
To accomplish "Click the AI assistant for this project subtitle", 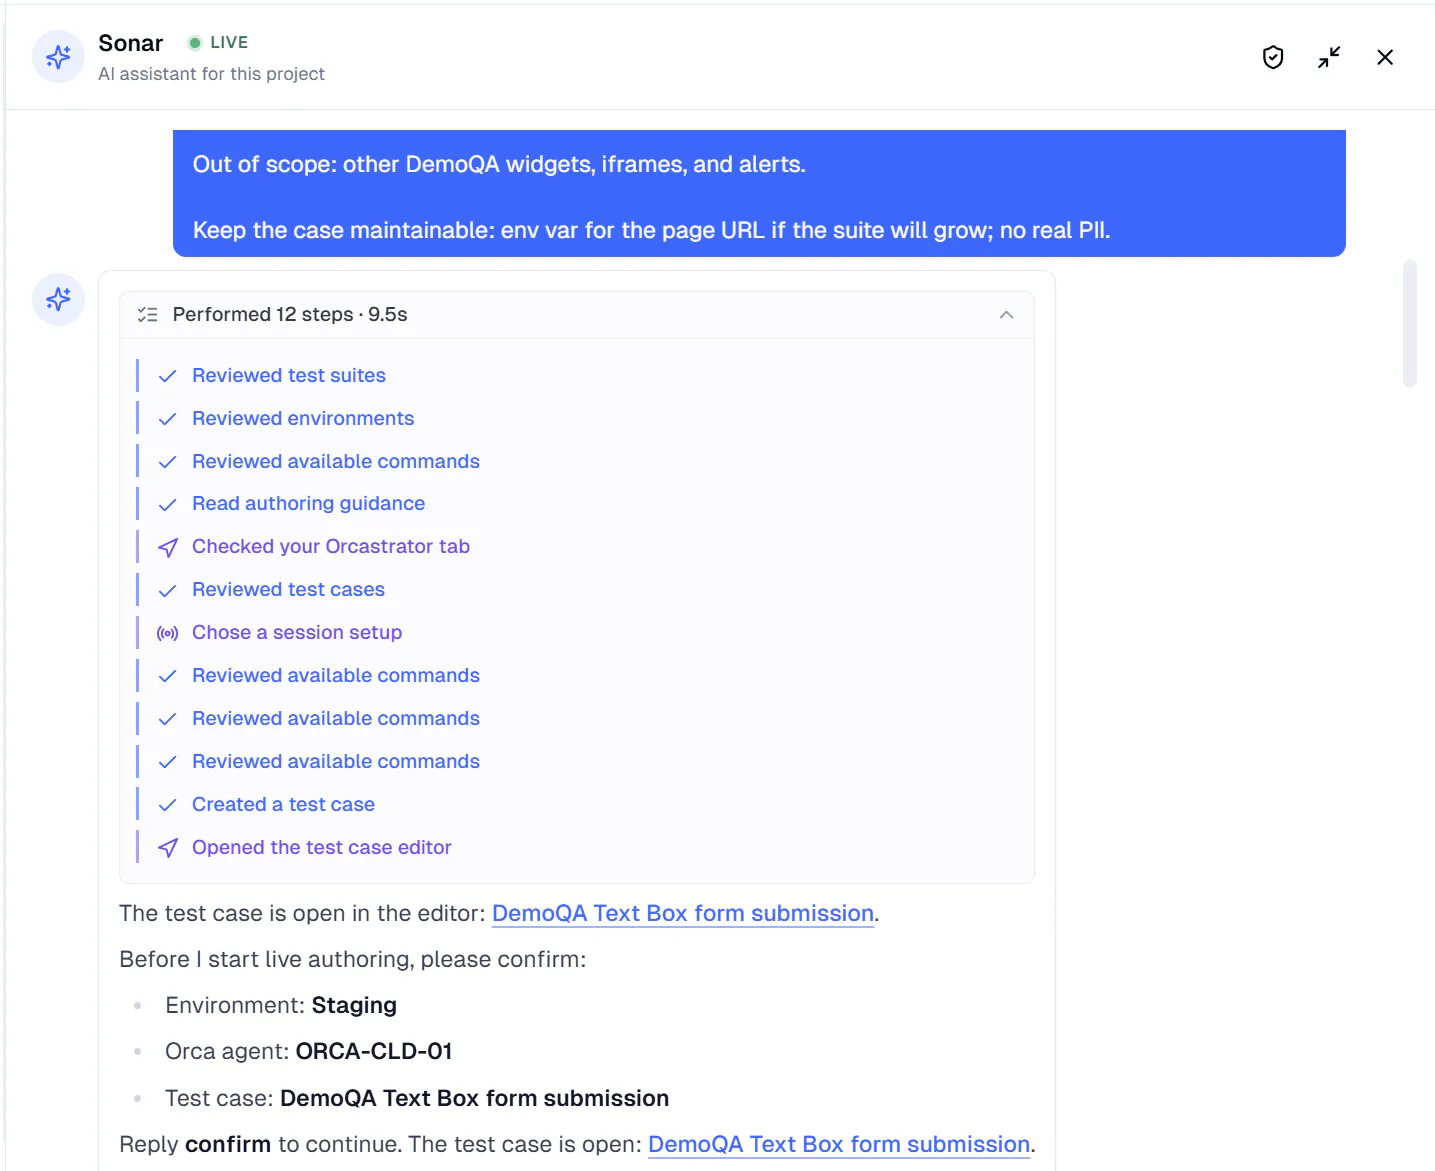I will 211,74.
